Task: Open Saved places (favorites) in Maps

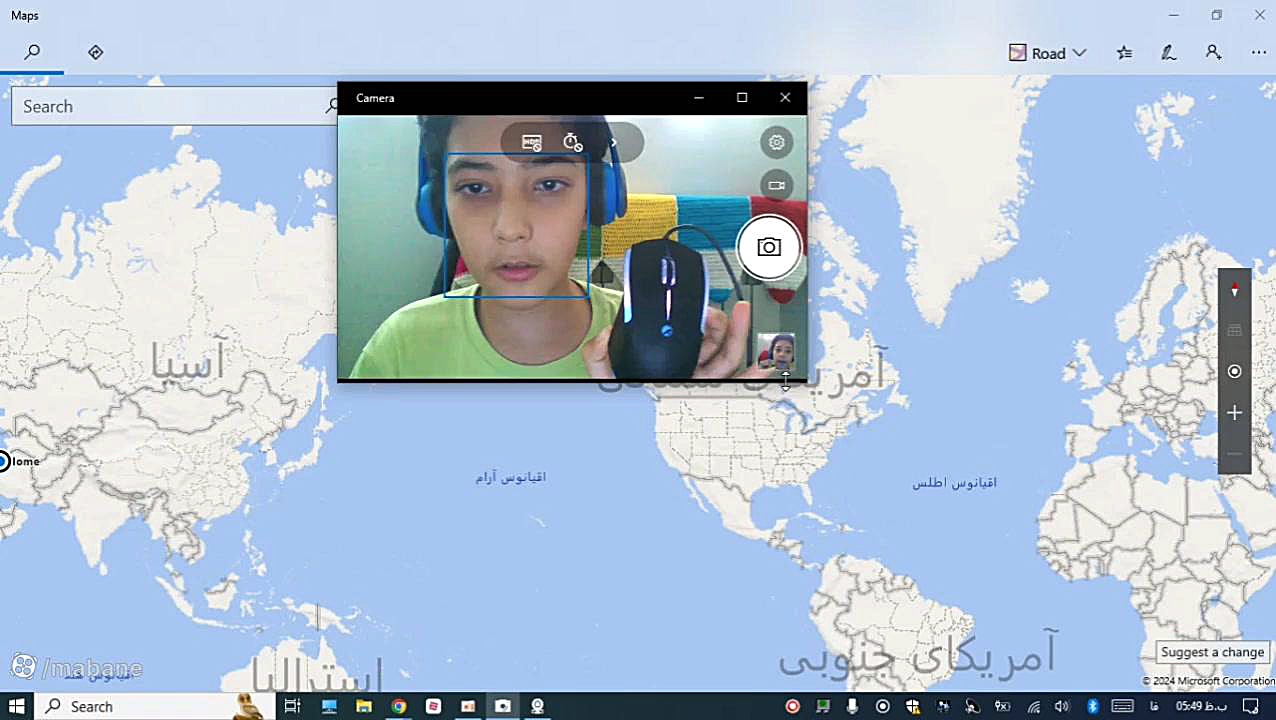Action: click(1125, 53)
